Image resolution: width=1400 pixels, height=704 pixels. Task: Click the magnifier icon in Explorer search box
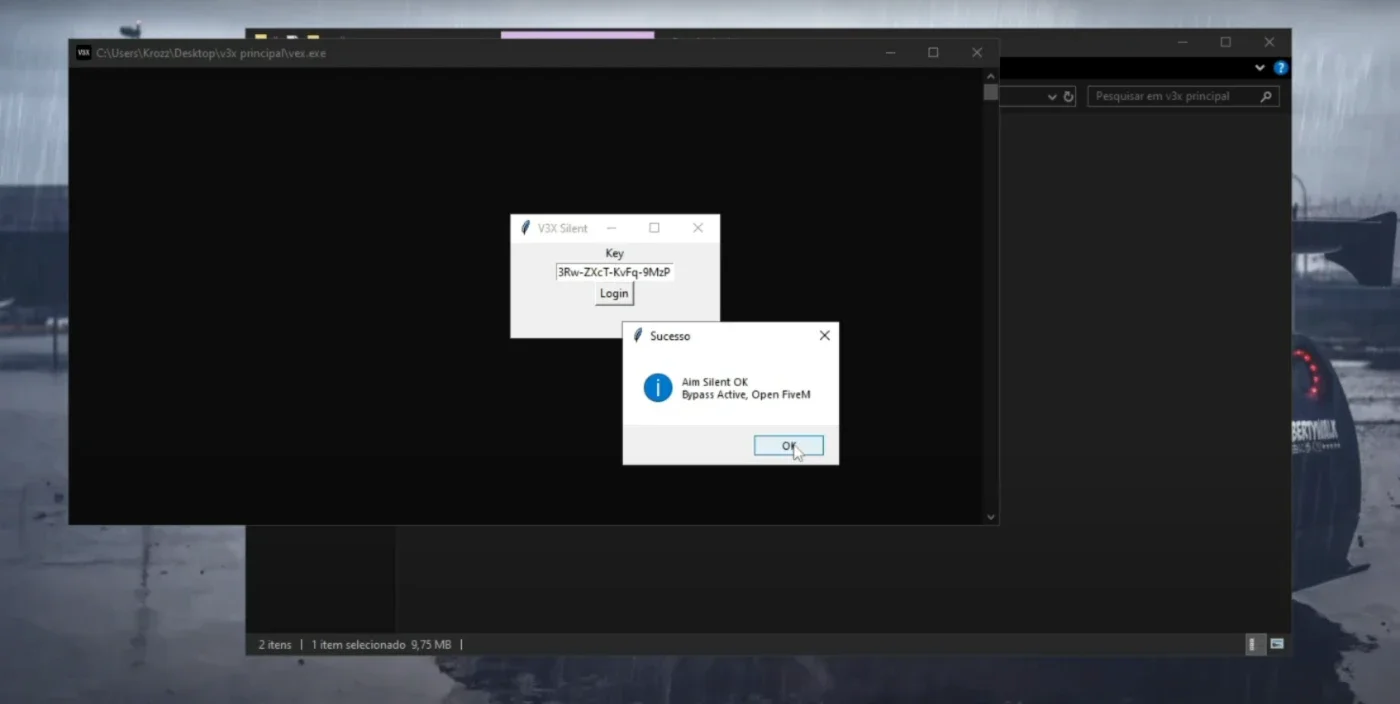(1266, 97)
